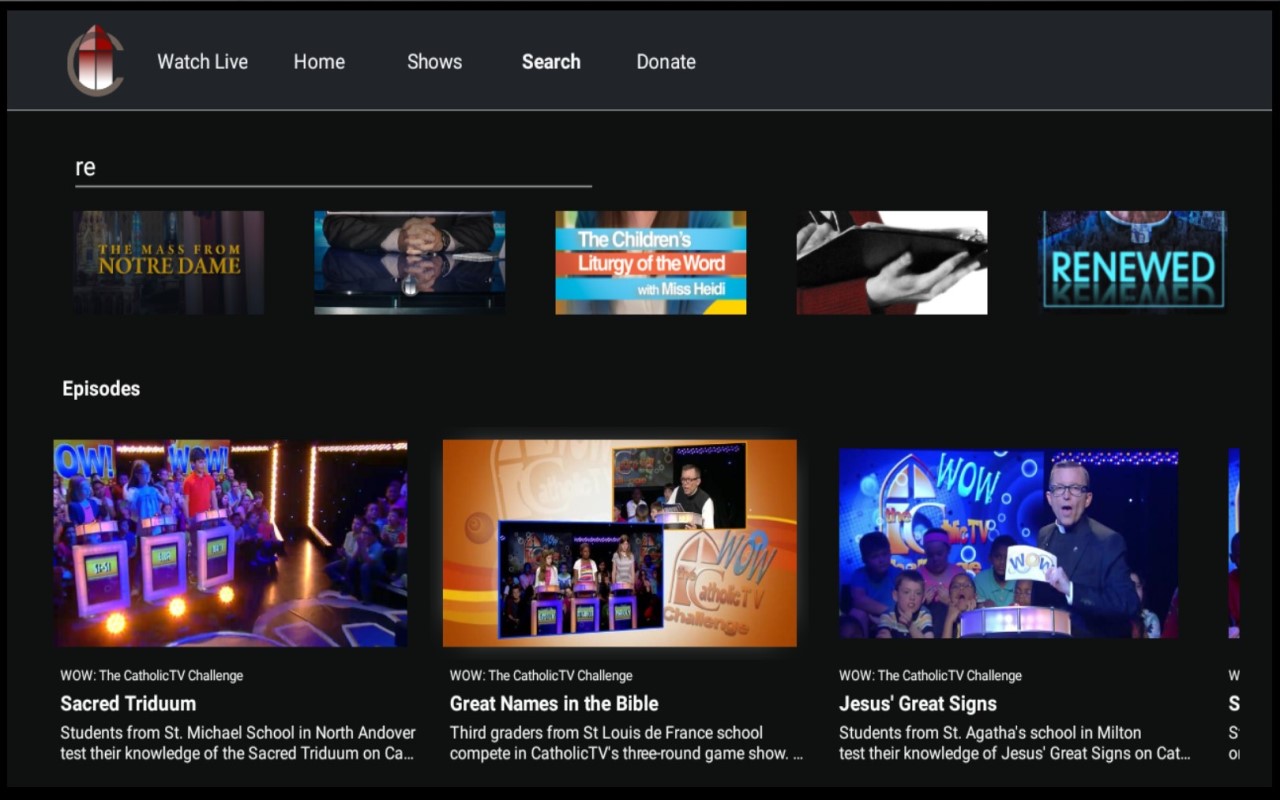Click the black-and-white Bible reading thumbnail
Image resolution: width=1280 pixels, height=800 pixels.
891,262
